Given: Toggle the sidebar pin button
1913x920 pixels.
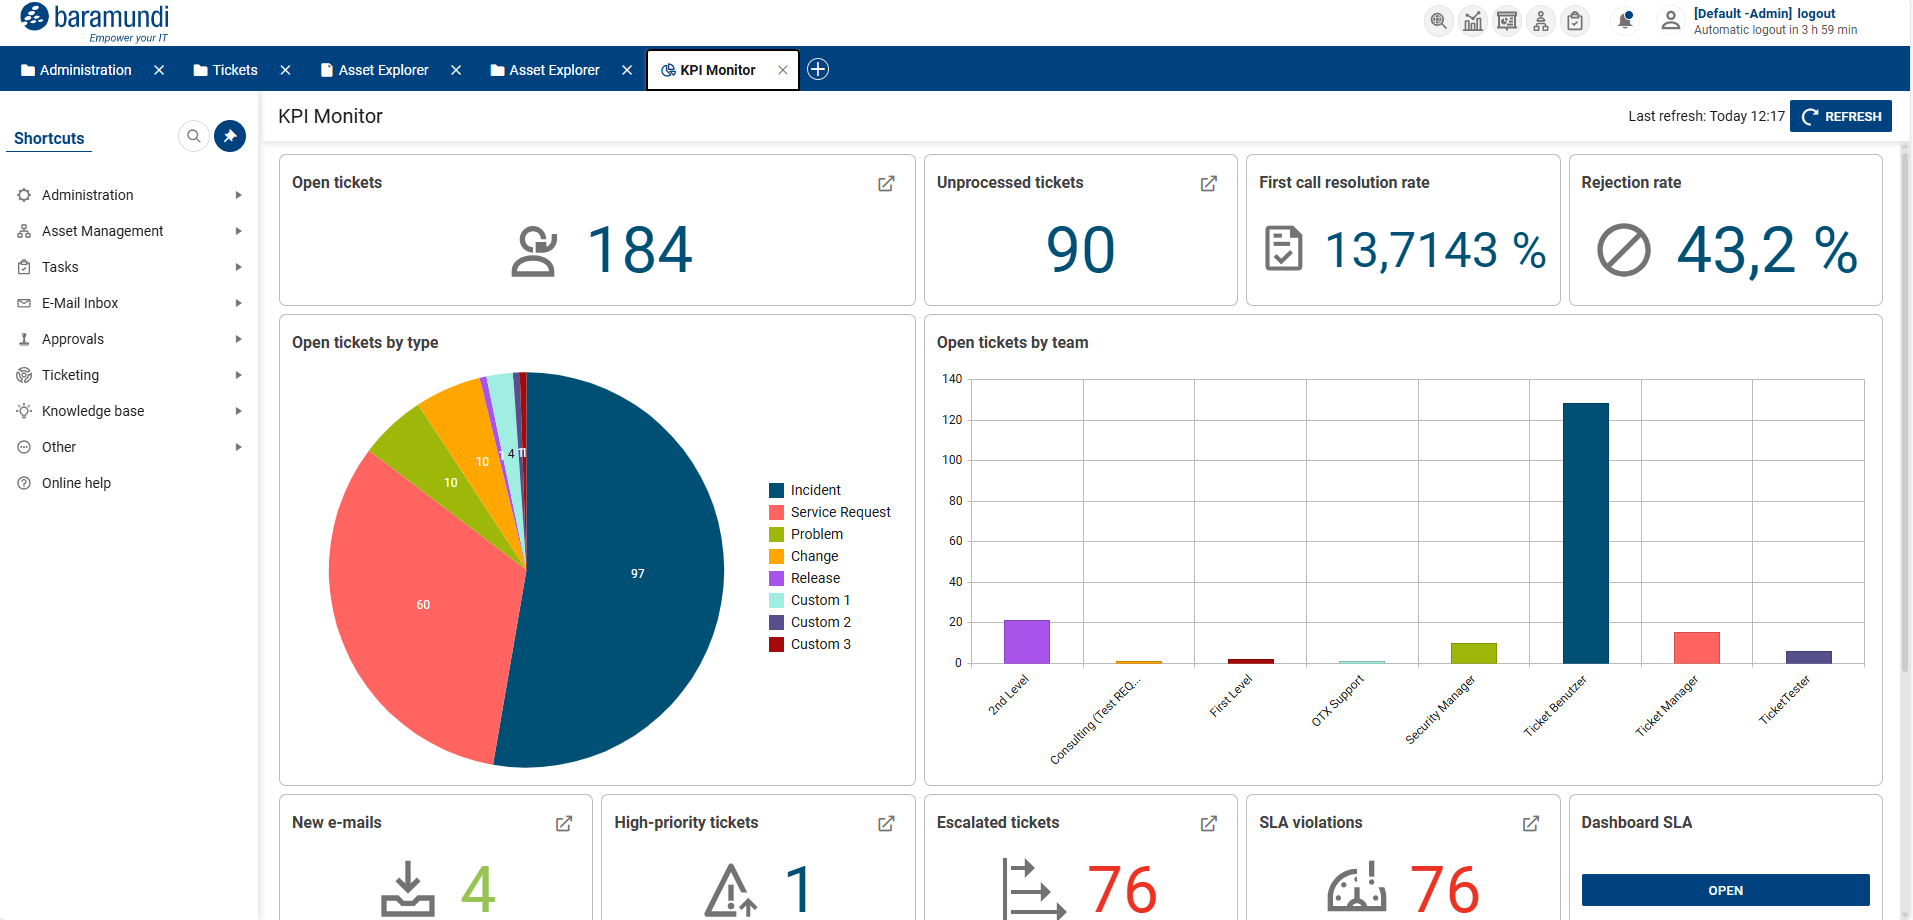Looking at the screenshot, I should tap(230, 136).
